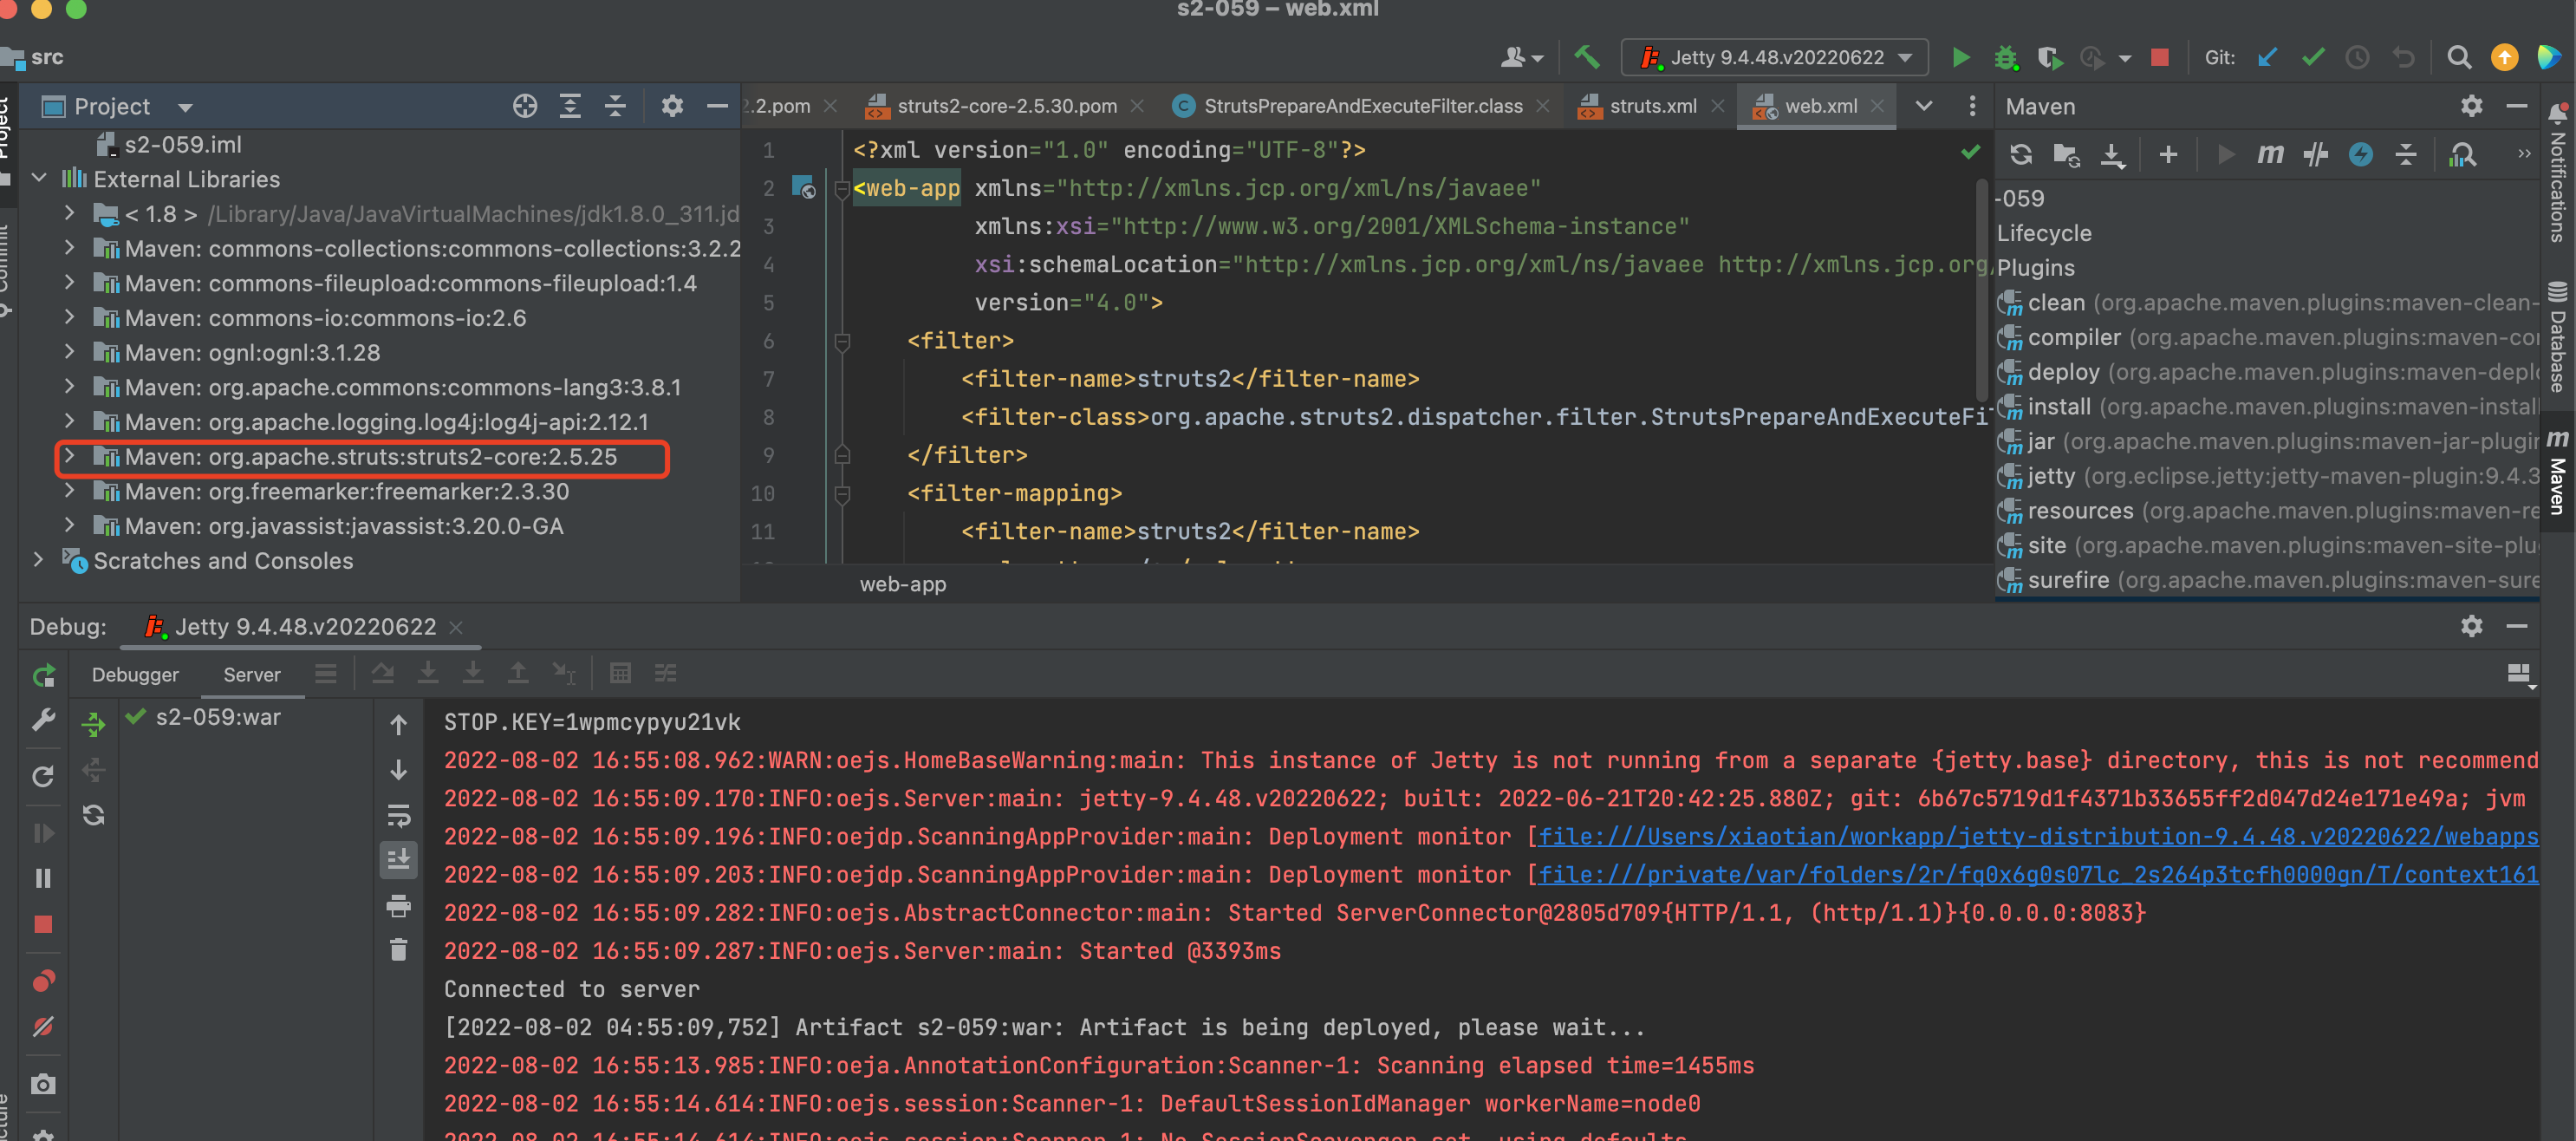Click the Git update project arrow
Viewport: 2576px width, 1141px height.
(2267, 58)
